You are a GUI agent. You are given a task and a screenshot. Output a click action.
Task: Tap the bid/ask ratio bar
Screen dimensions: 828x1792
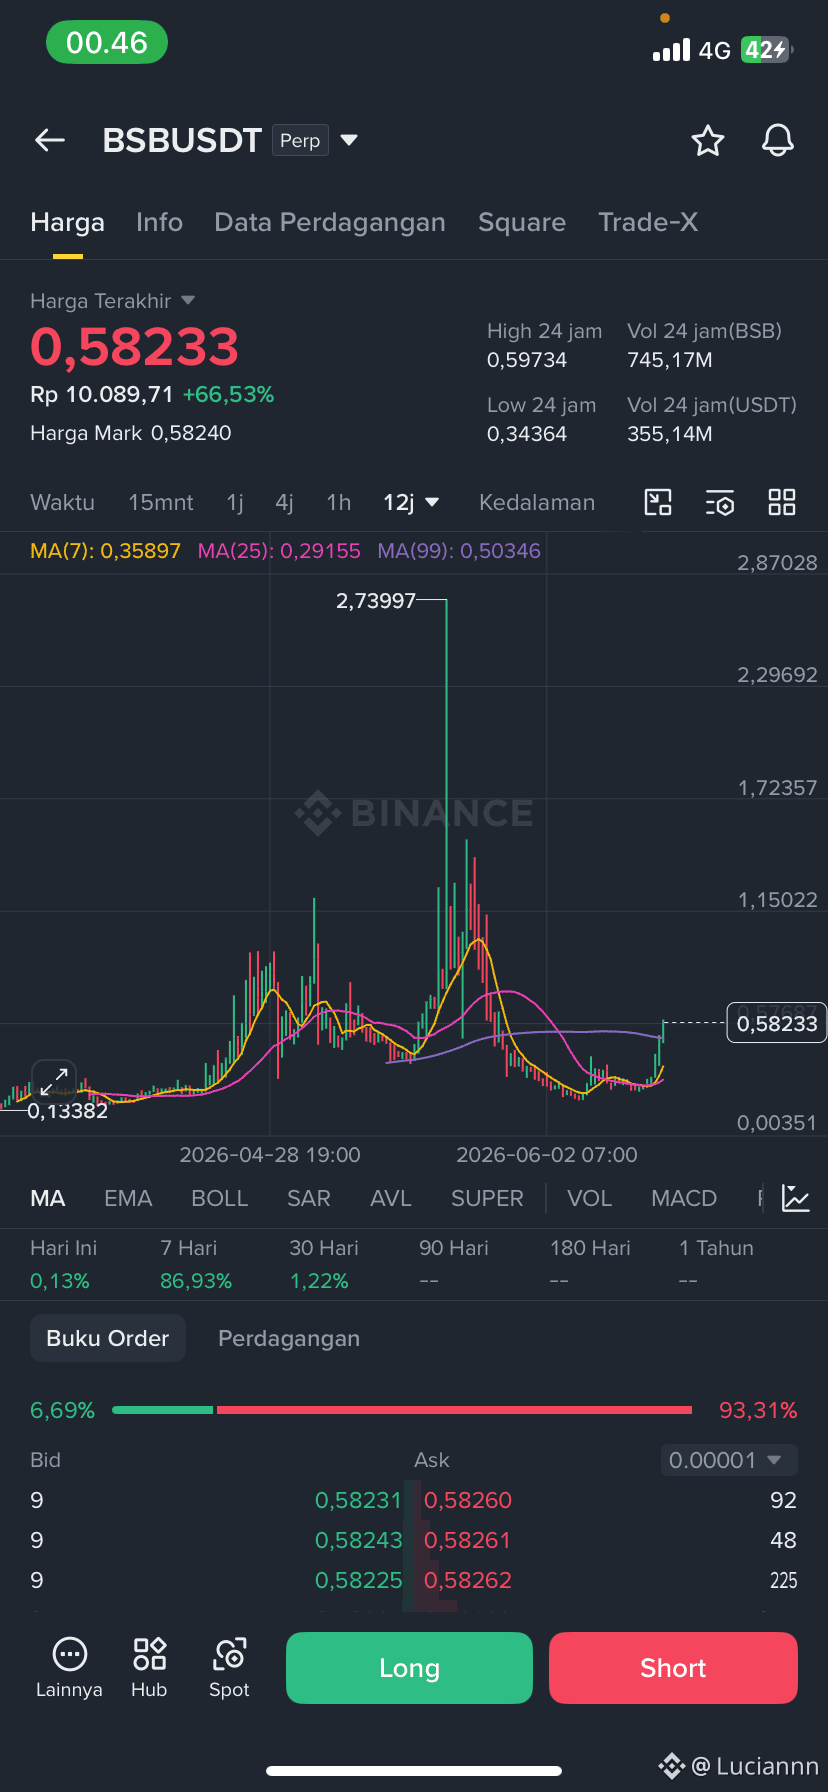[402, 1410]
